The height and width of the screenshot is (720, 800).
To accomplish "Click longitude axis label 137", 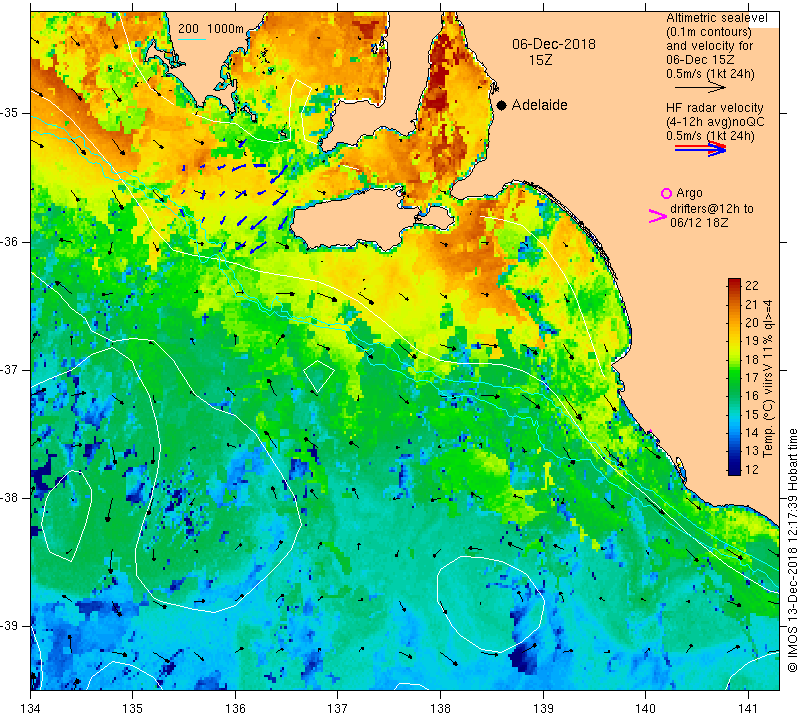I will tap(338, 708).
